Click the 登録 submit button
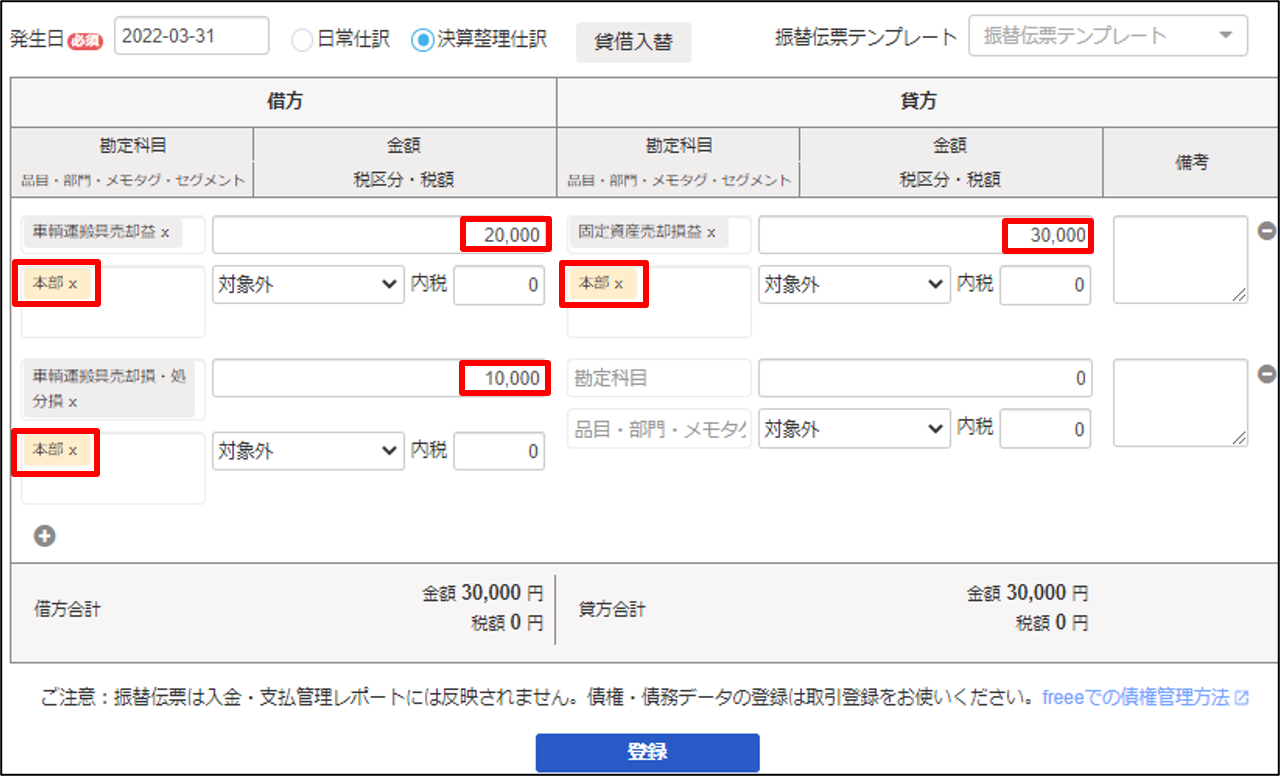The height and width of the screenshot is (776, 1280). (648, 752)
